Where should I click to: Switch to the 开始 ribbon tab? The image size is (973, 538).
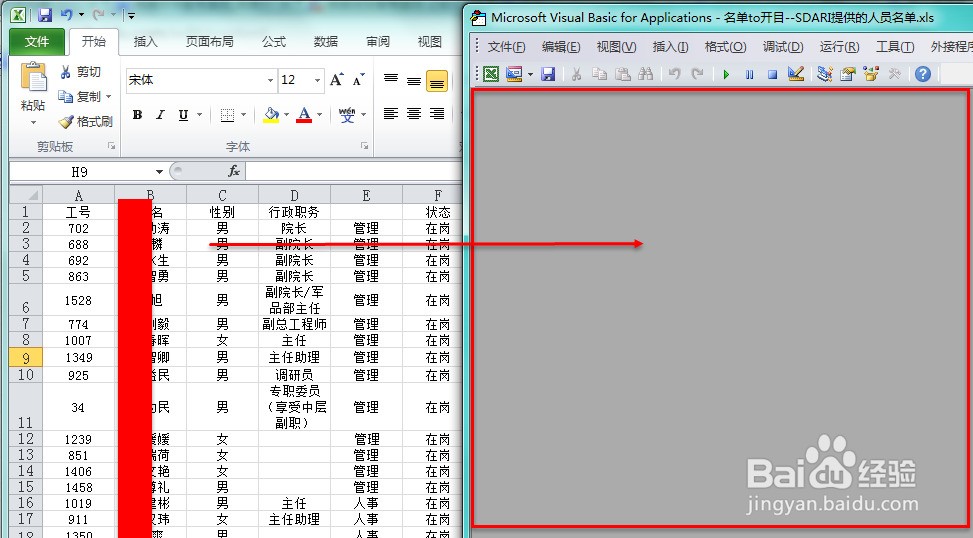pos(94,42)
